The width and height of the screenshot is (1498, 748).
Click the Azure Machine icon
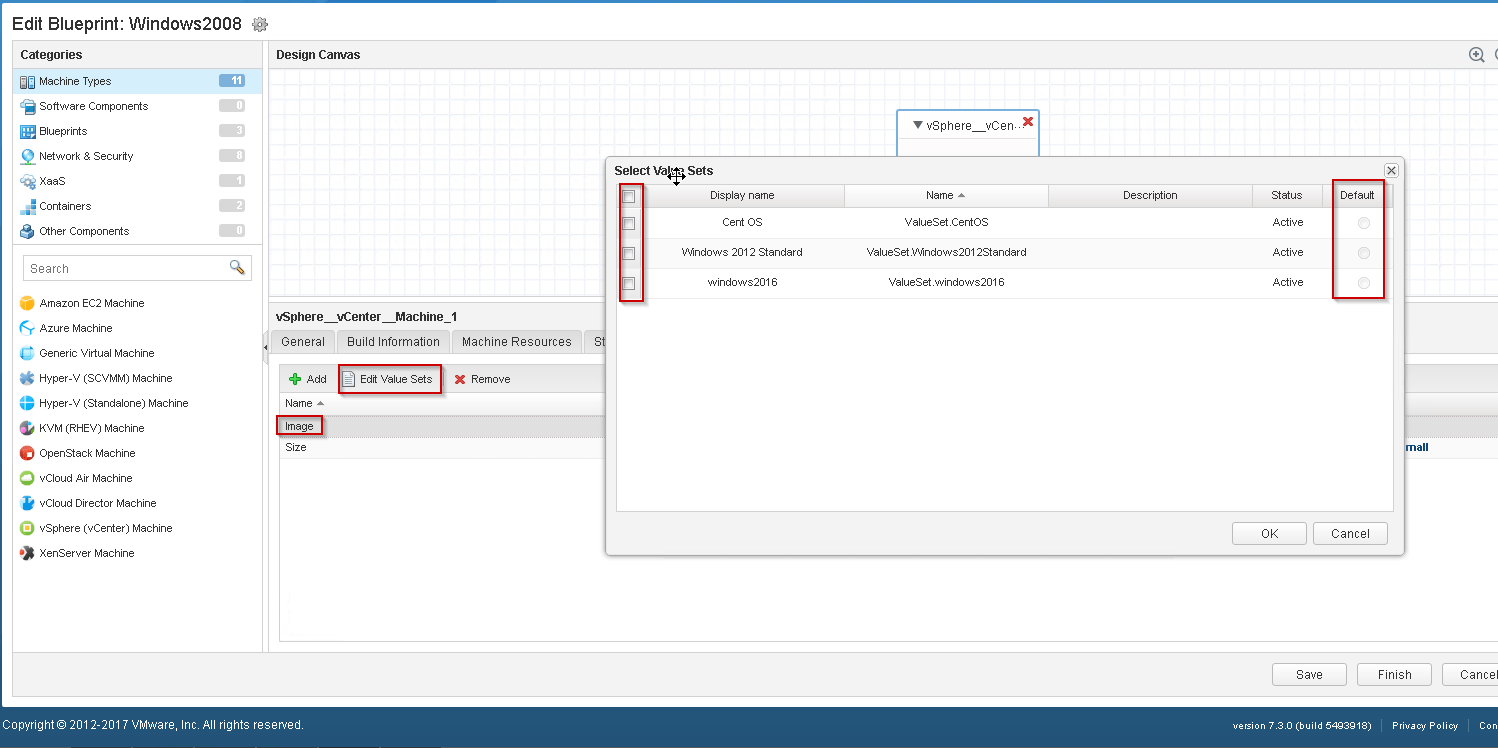click(x=28, y=328)
